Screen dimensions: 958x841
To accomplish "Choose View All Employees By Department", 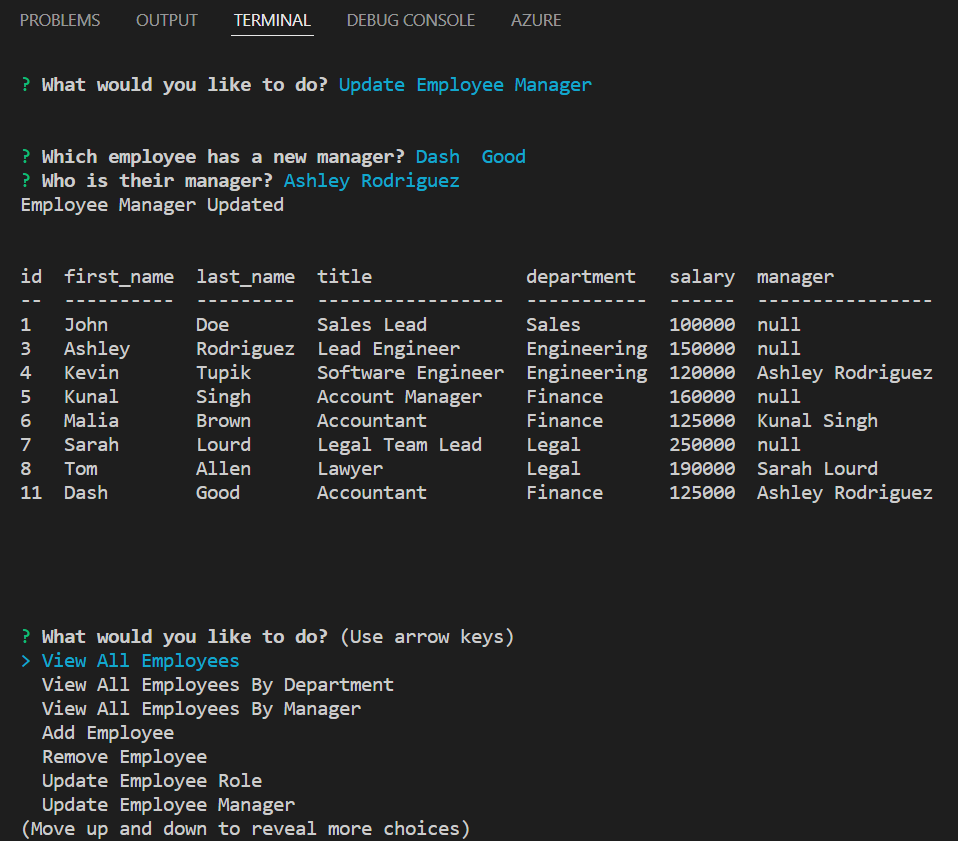I will point(218,685).
